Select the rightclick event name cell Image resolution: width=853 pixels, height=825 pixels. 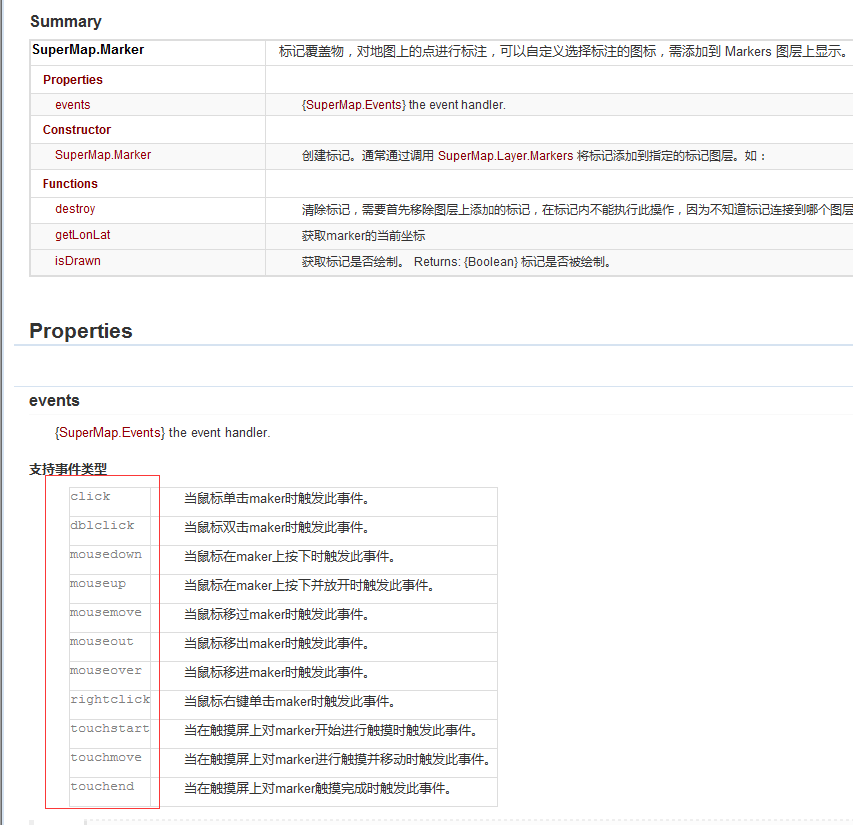coord(110,705)
